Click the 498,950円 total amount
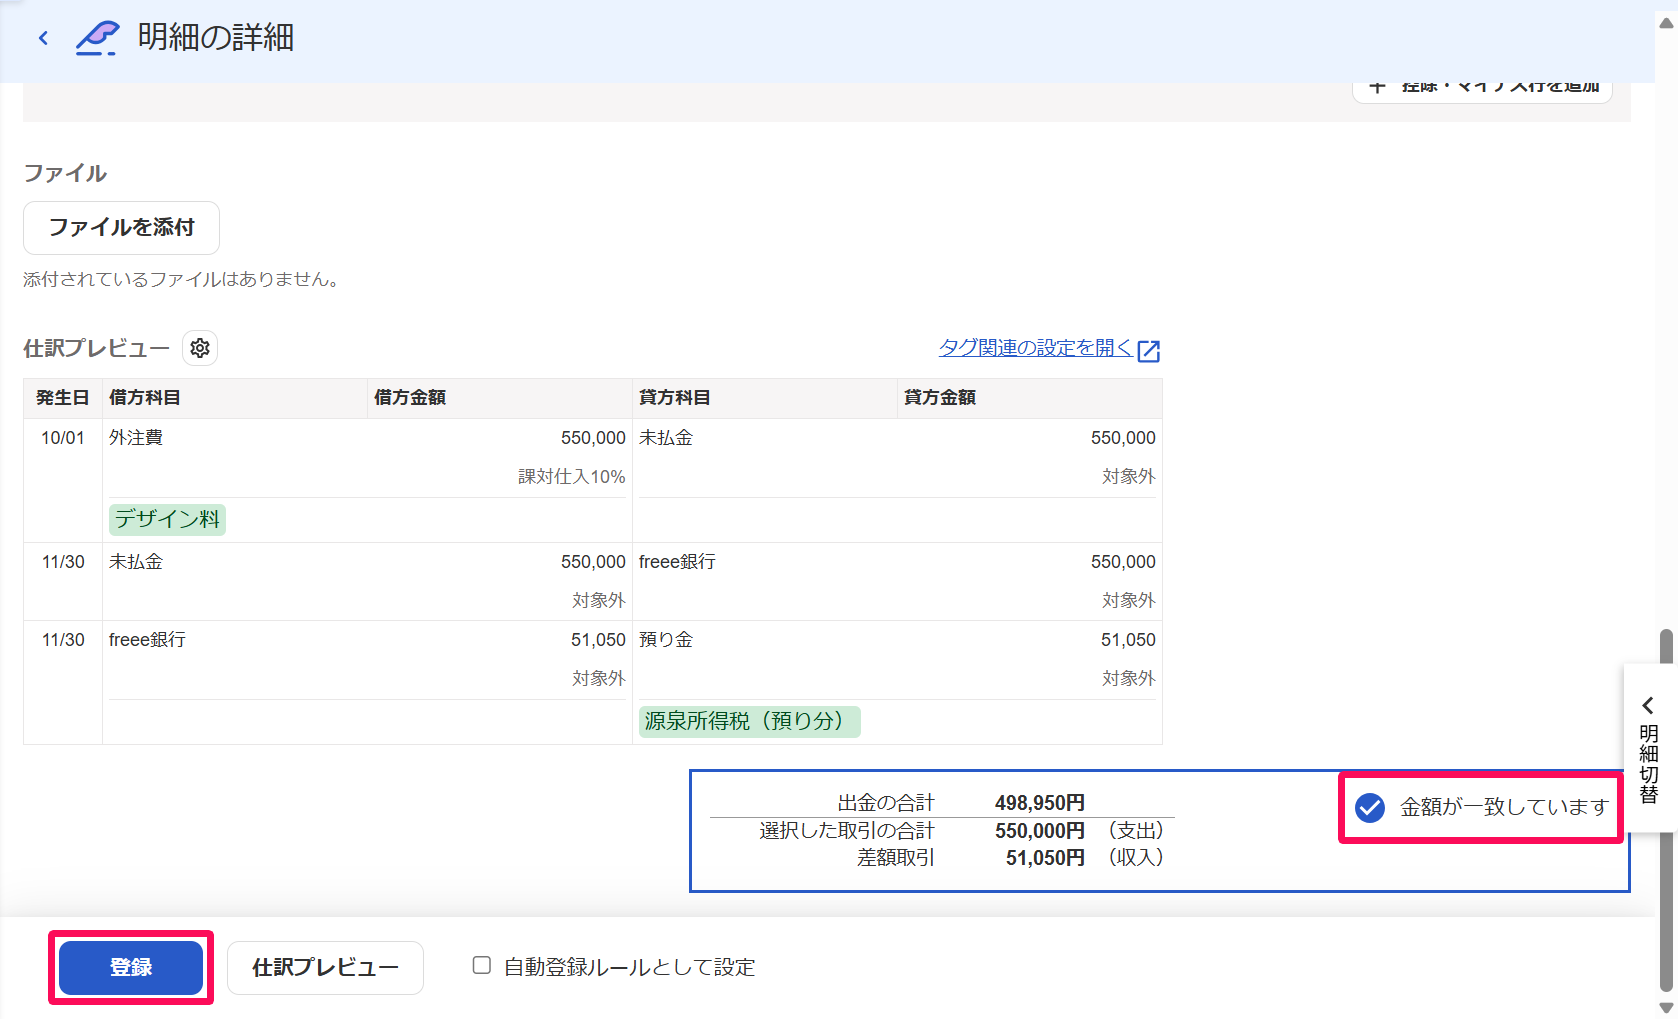This screenshot has height=1019, width=1678. click(x=1040, y=803)
